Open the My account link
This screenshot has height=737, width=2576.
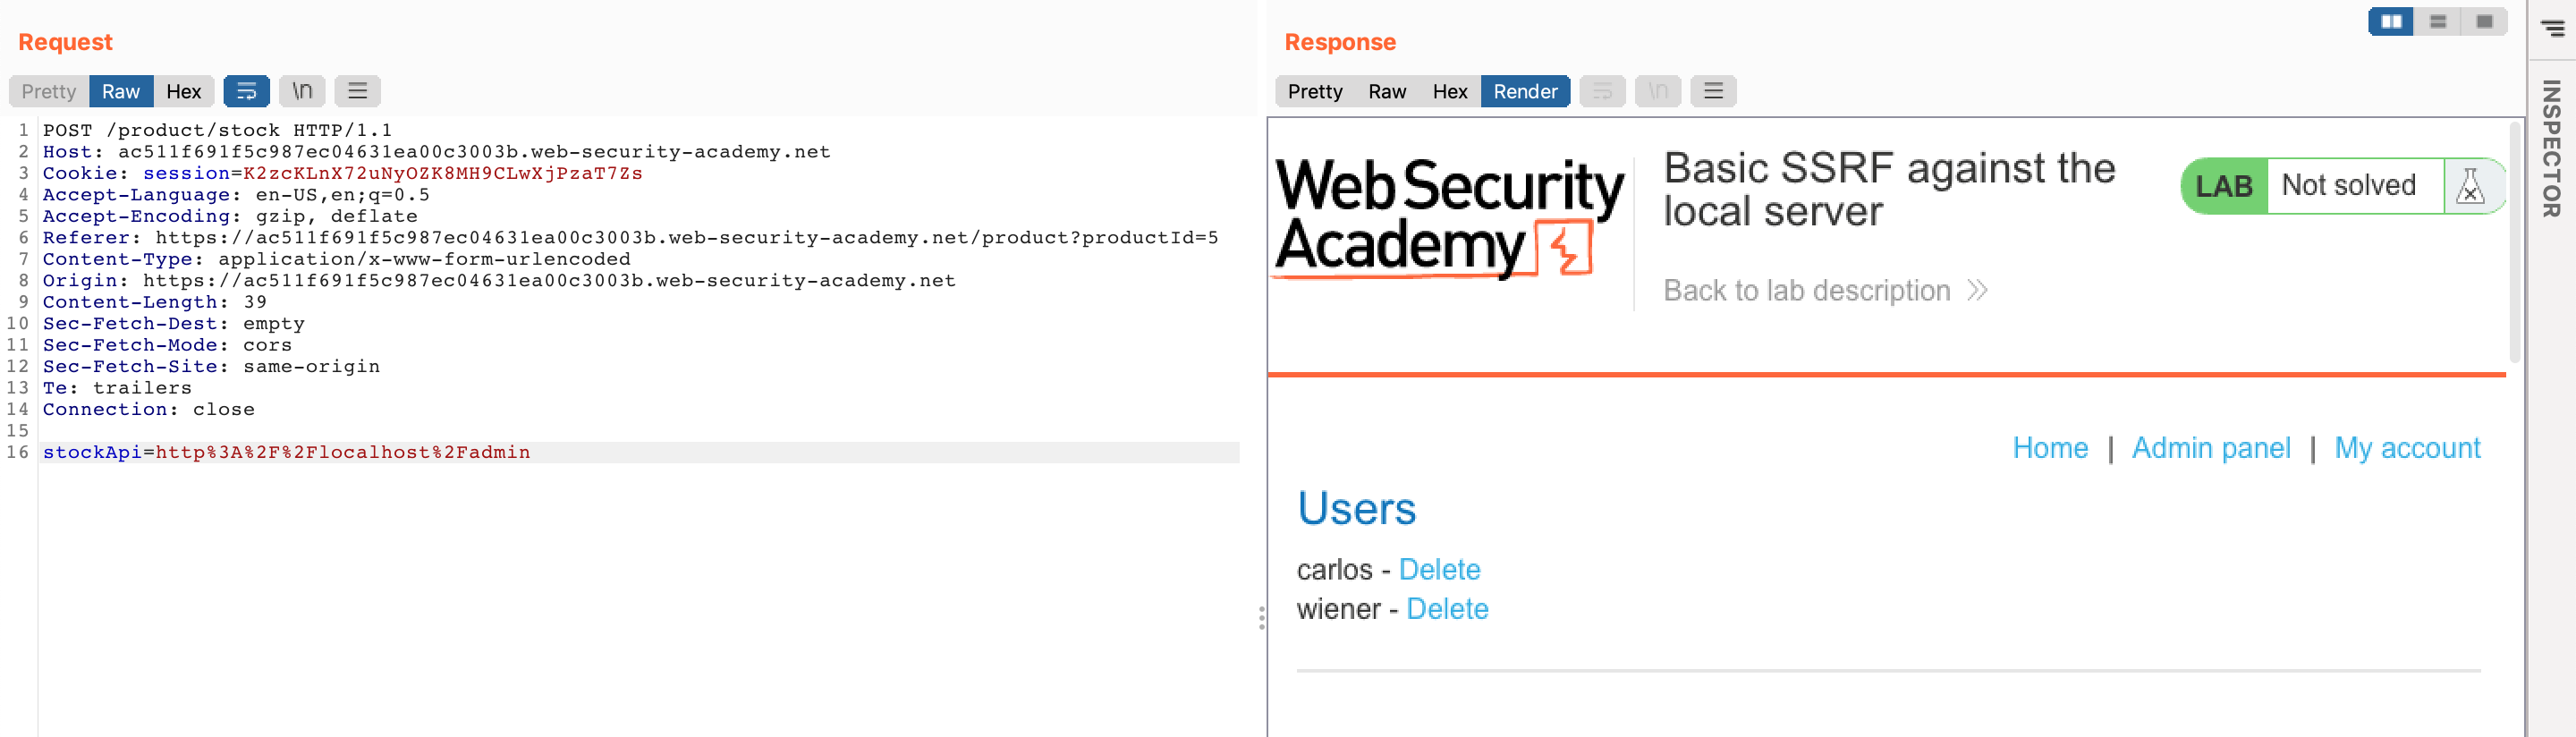(x=2407, y=448)
